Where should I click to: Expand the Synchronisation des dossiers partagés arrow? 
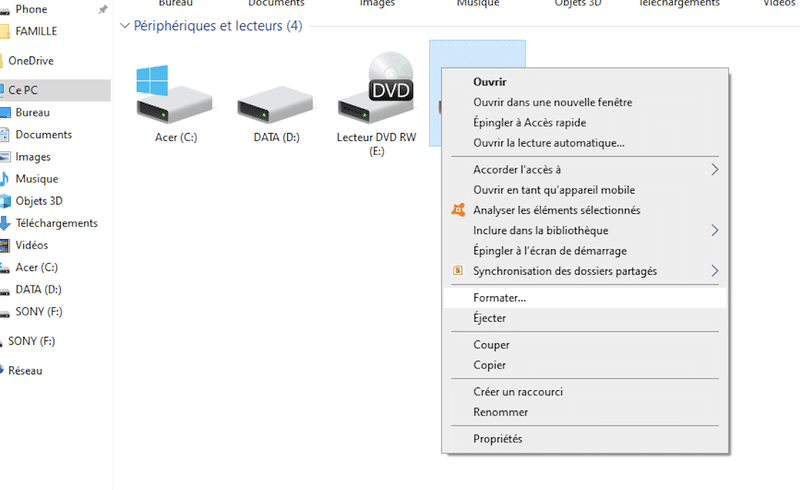click(714, 271)
